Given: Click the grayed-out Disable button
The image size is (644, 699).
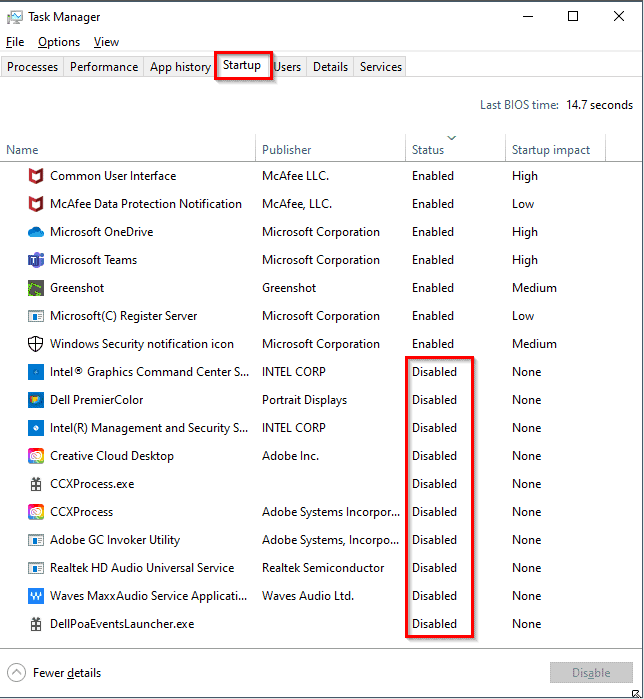Looking at the screenshot, I should click(x=591, y=672).
